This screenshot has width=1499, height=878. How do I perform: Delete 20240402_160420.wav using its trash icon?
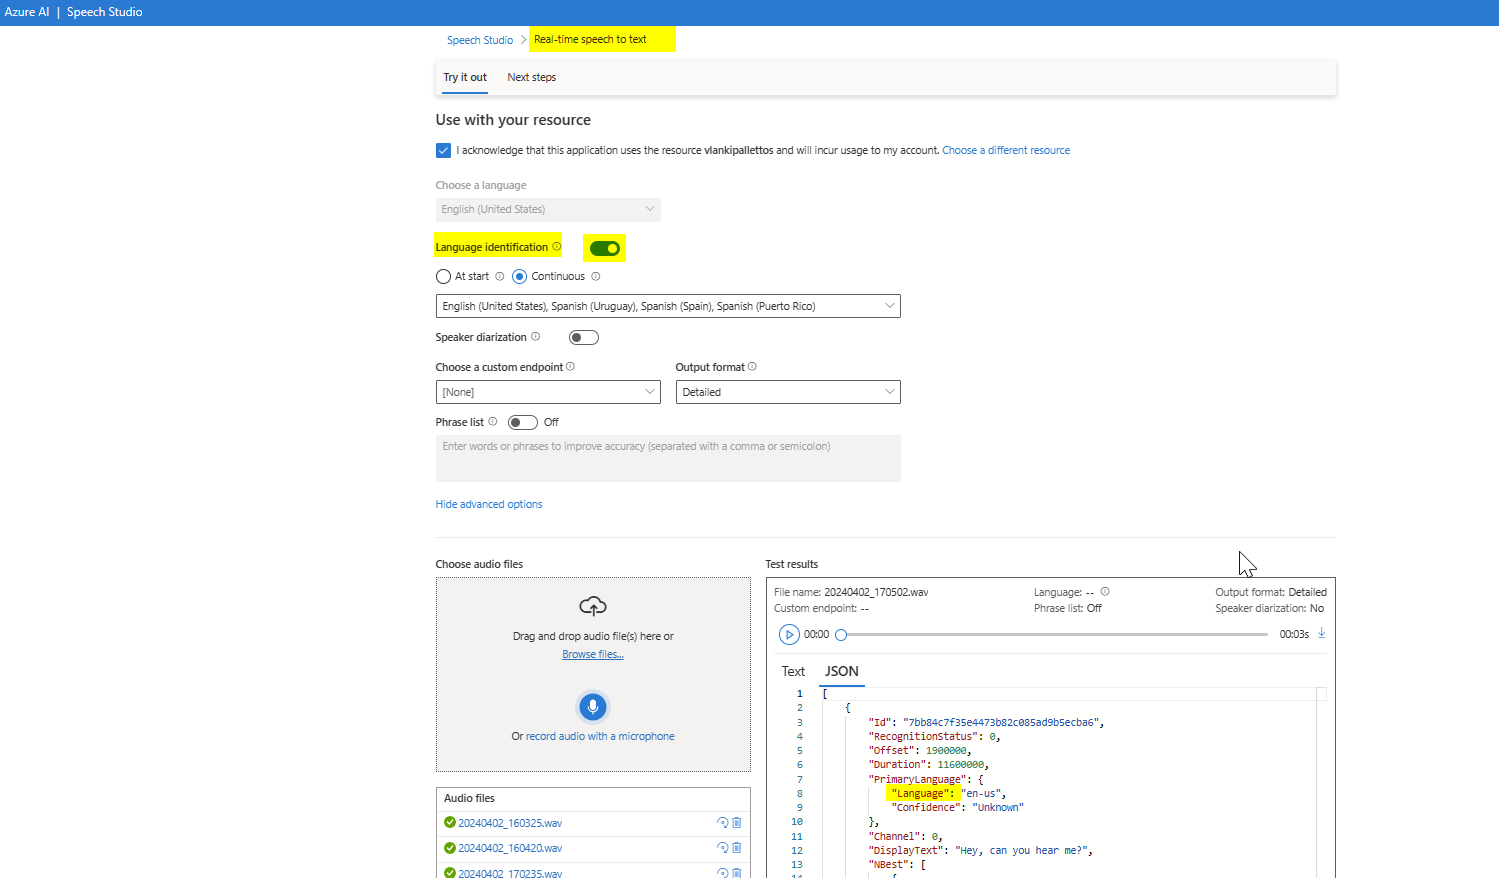pyautogui.click(x=737, y=847)
